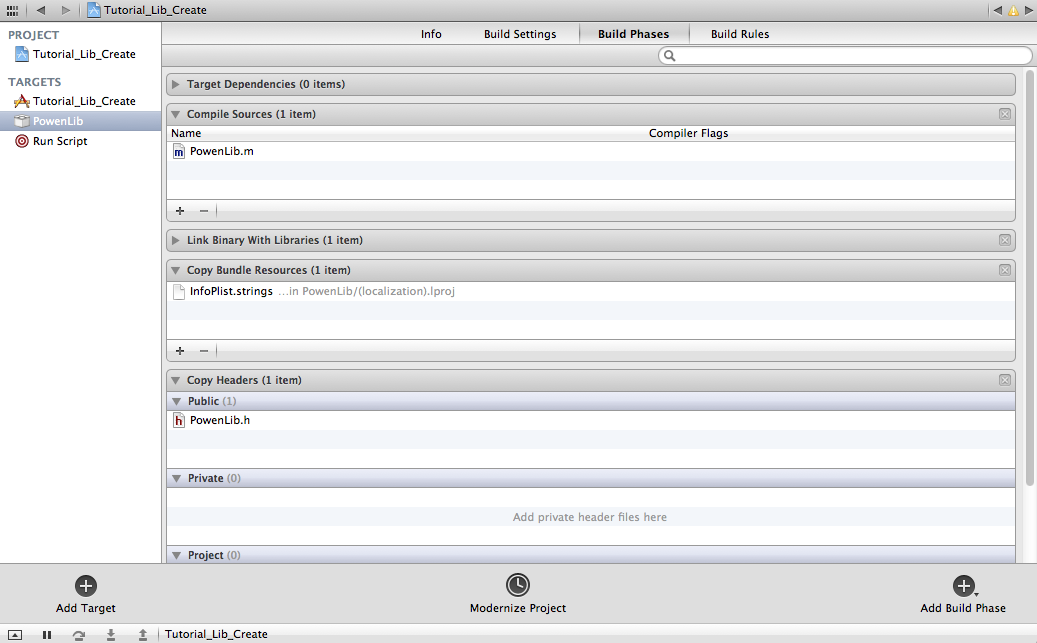This screenshot has width=1037, height=643.
Task: Delete the Copy Bundle Resources phase
Action: (x=1005, y=270)
